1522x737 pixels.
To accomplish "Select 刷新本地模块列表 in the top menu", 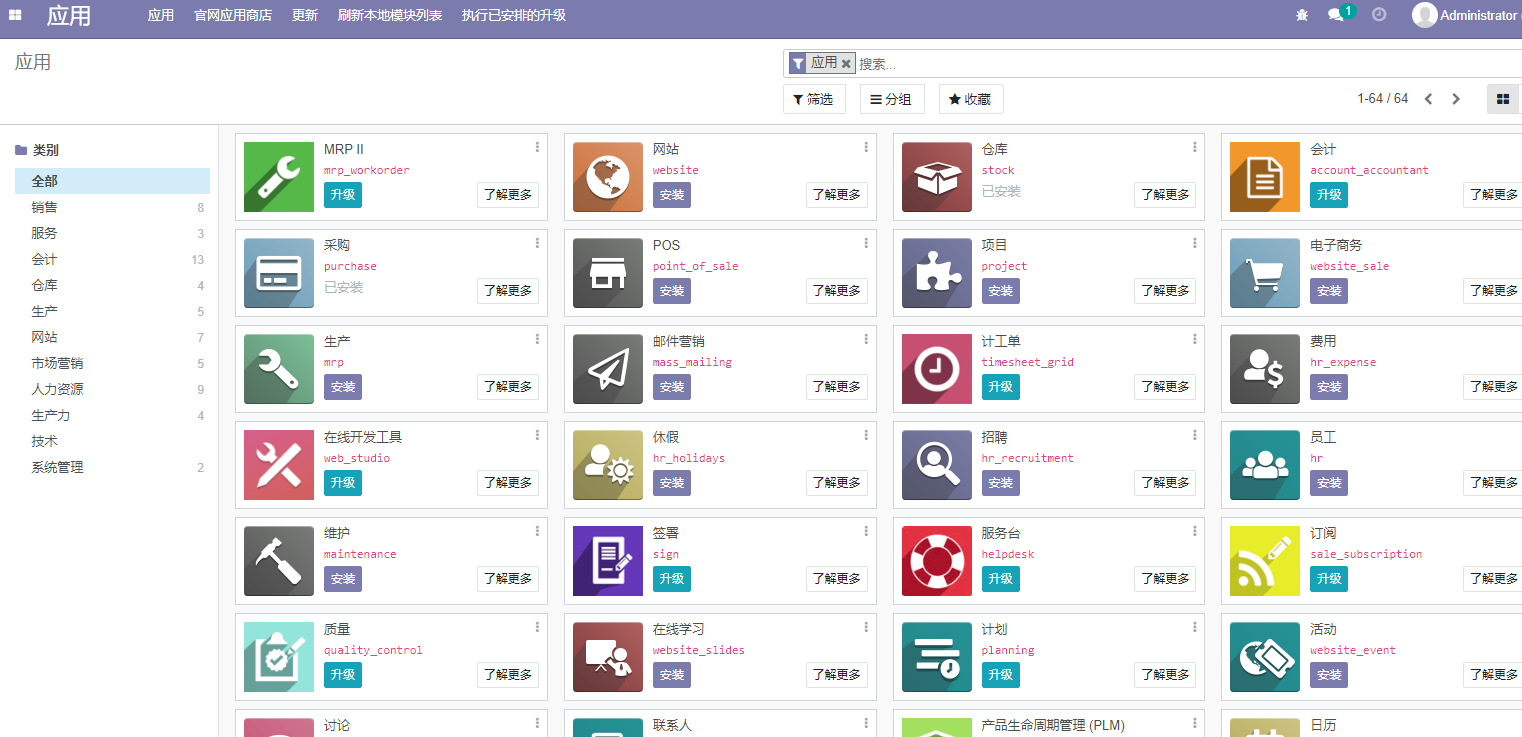I will tap(390, 15).
